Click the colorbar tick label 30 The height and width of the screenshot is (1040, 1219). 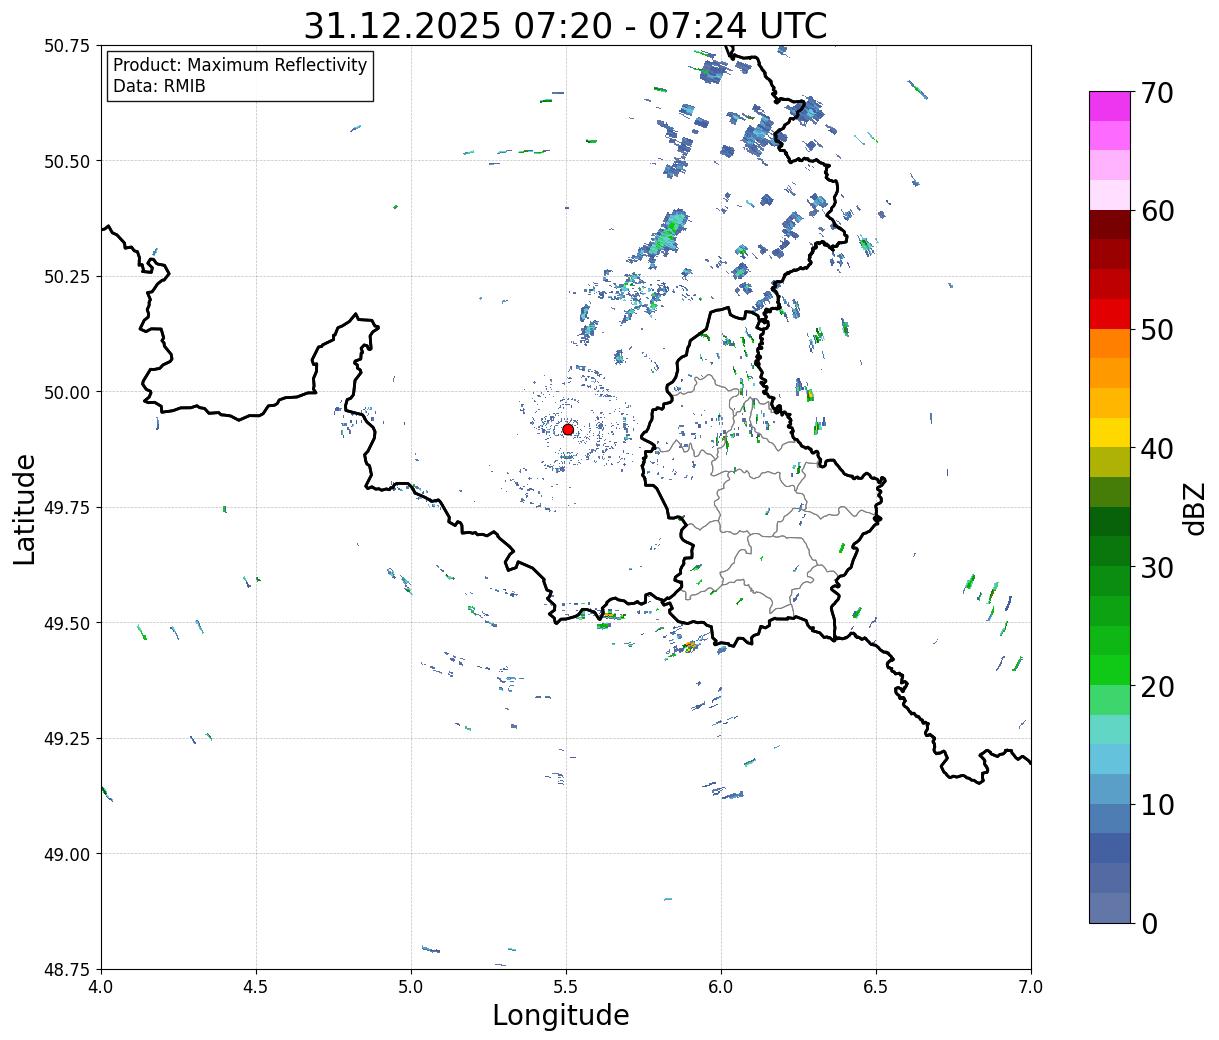1157,567
